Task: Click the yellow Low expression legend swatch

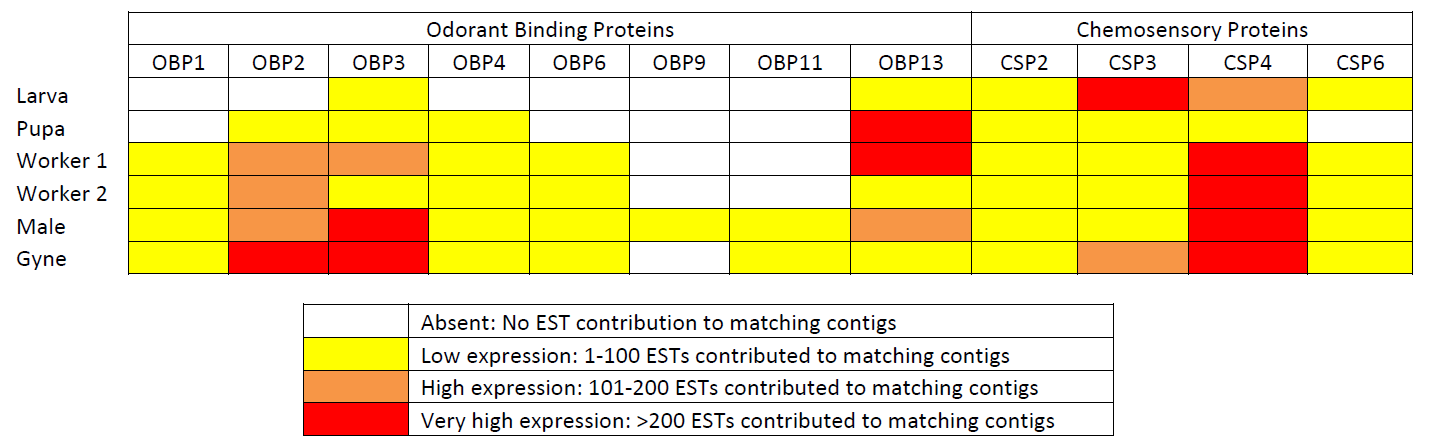Action: pyautogui.click(x=356, y=354)
